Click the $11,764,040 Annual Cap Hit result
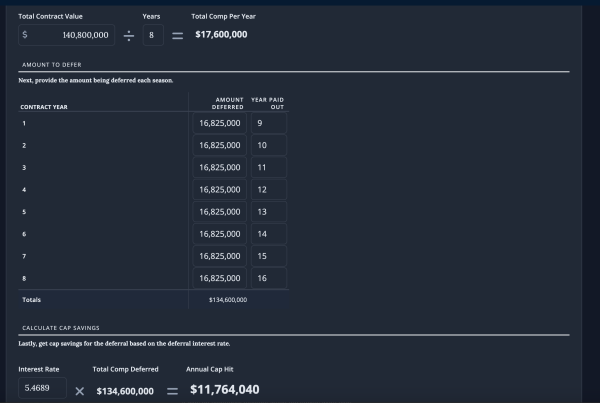 225,390
